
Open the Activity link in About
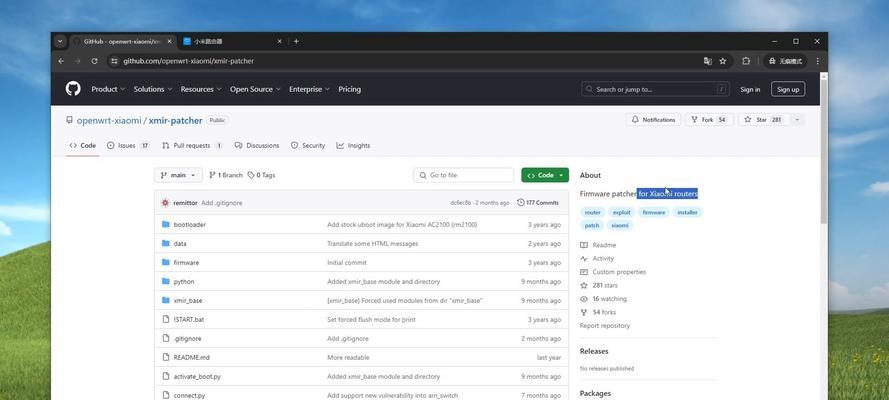pos(597,258)
